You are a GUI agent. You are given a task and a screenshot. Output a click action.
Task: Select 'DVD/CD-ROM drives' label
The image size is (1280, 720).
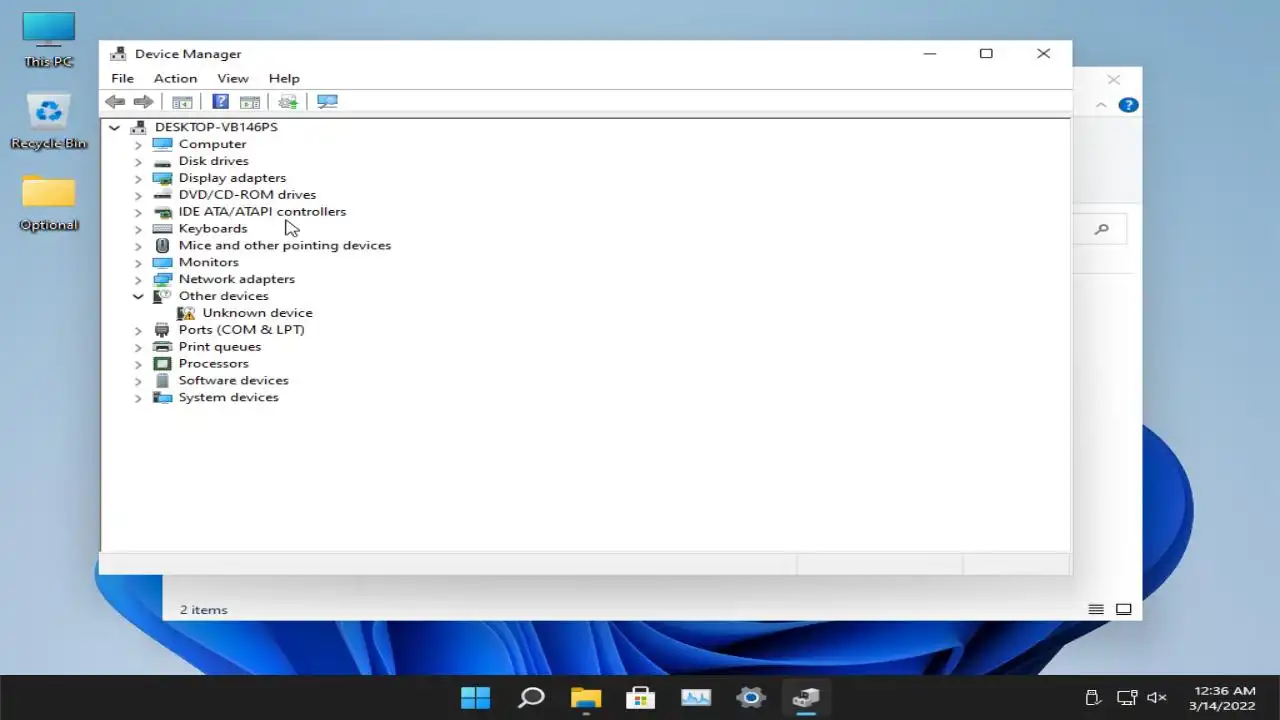pos(247,195)
